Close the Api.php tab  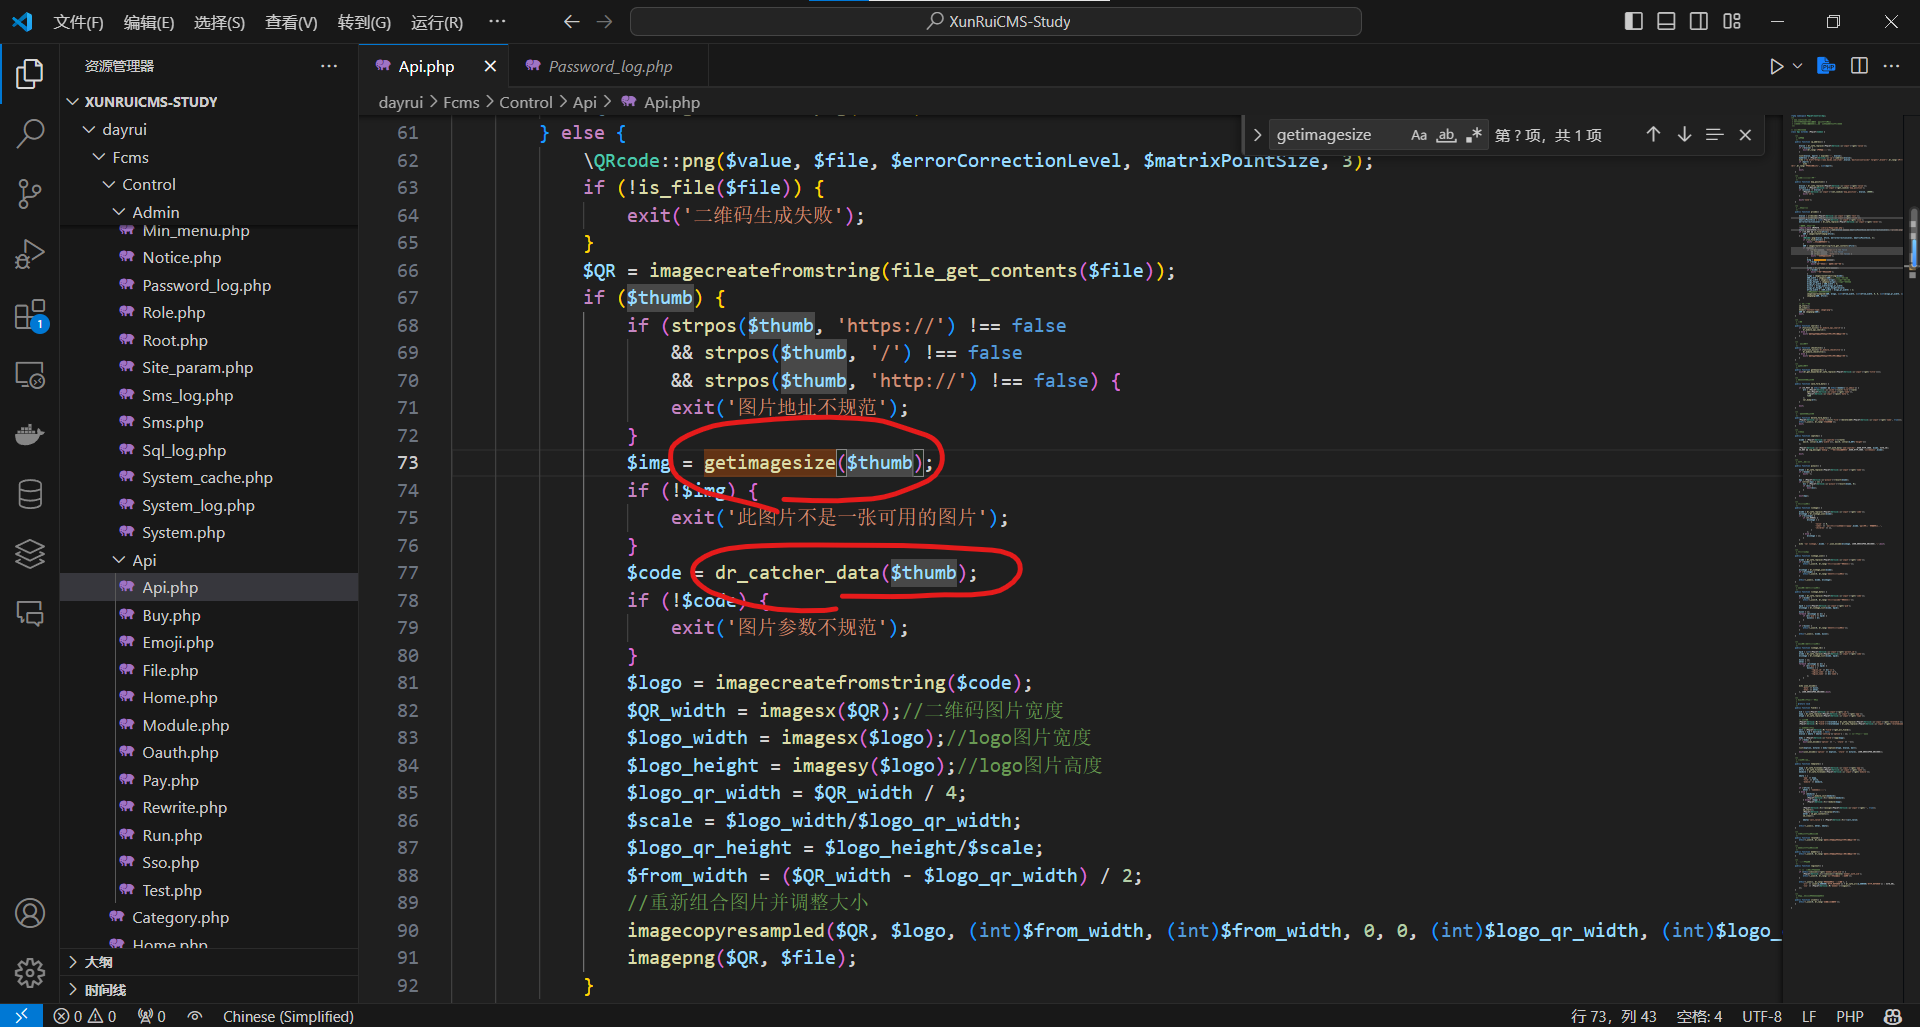pos(490,66)
